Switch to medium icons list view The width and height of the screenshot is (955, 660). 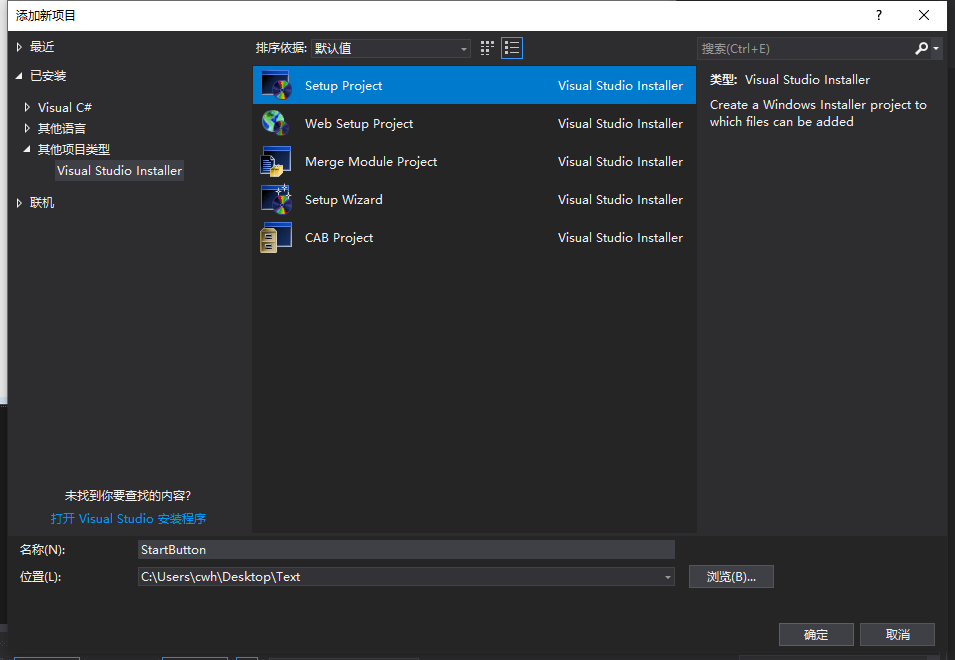pos(512,48)
